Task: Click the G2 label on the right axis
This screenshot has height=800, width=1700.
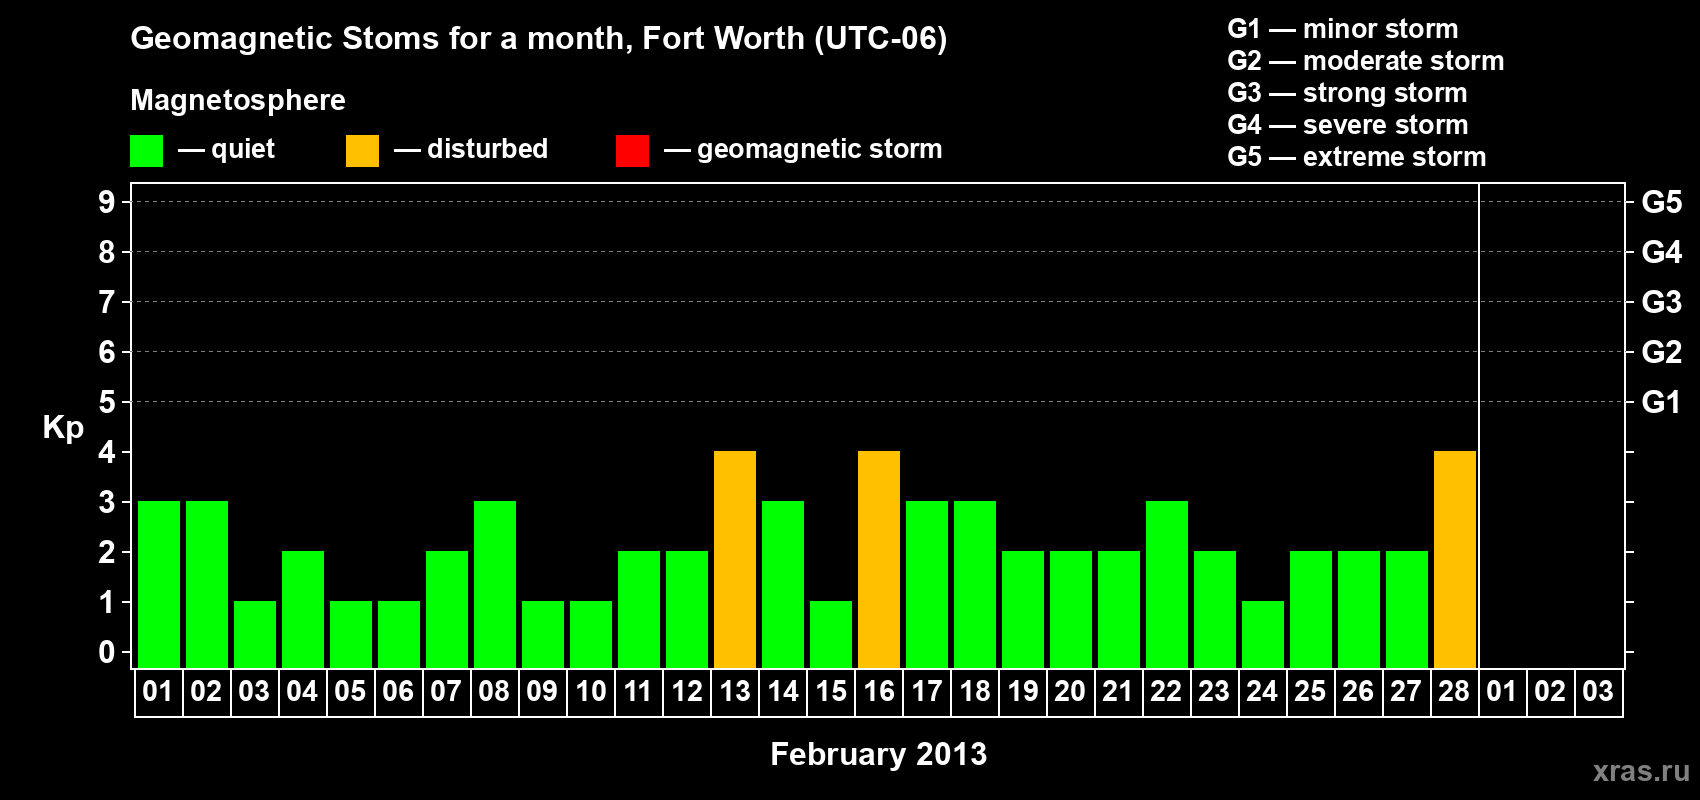Action: coord(1662,352)
